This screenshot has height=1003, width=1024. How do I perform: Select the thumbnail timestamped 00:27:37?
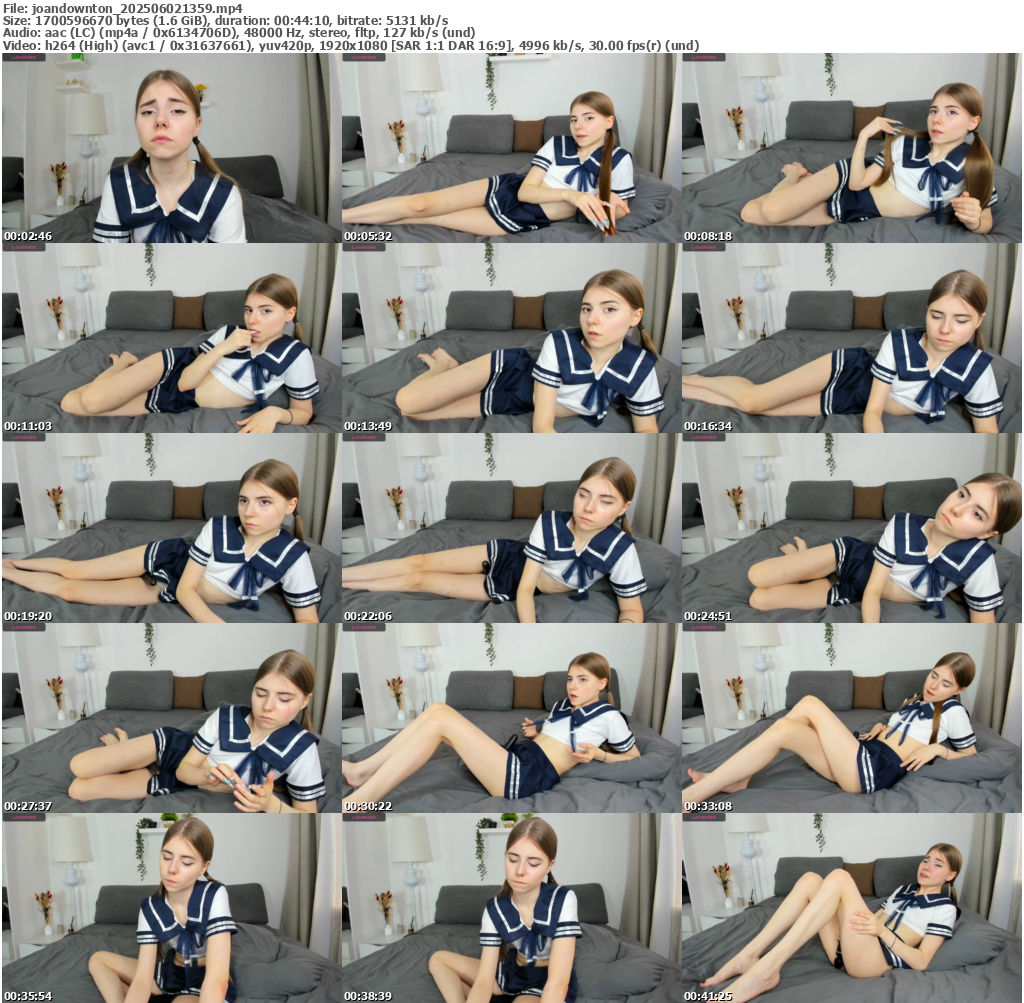171,718
